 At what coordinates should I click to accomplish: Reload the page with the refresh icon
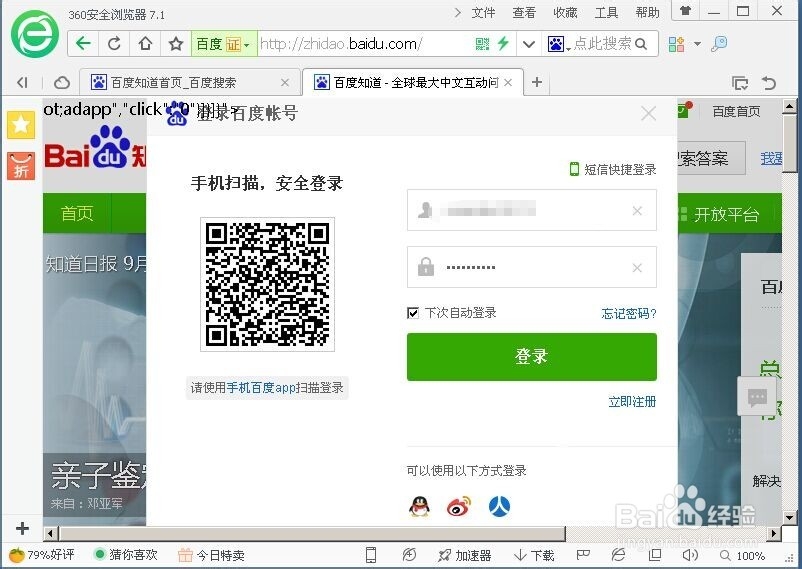114,44
